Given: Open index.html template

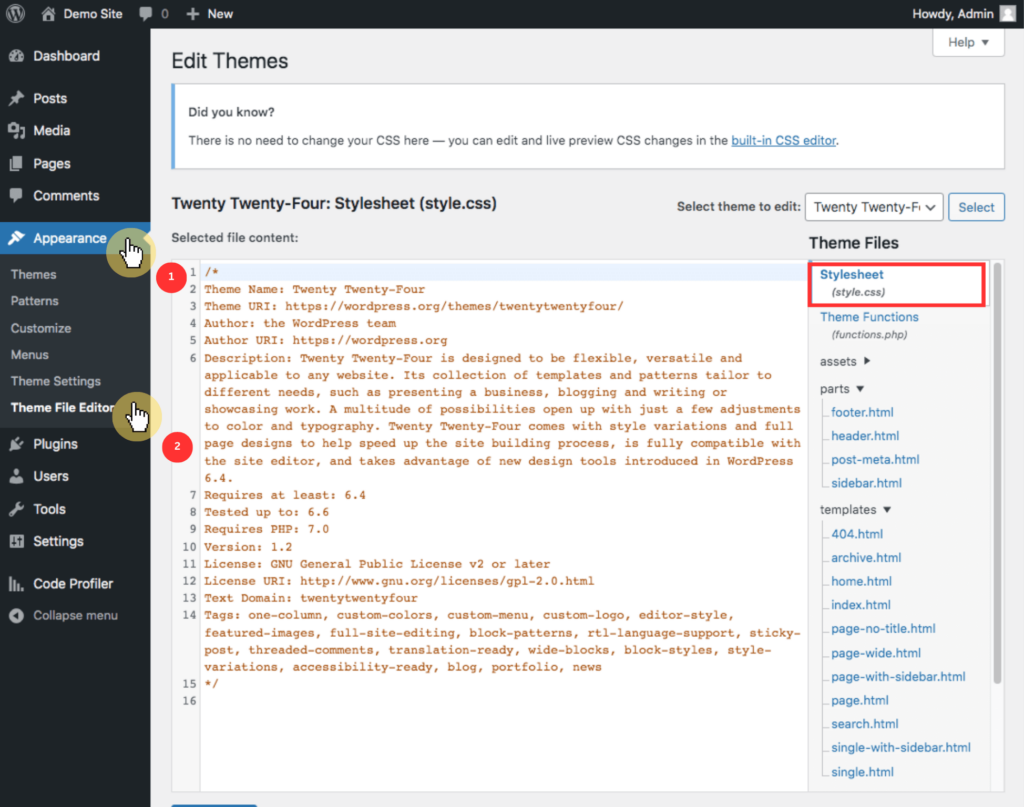Looking at the screenshot, I should click(x=861, y=605).
